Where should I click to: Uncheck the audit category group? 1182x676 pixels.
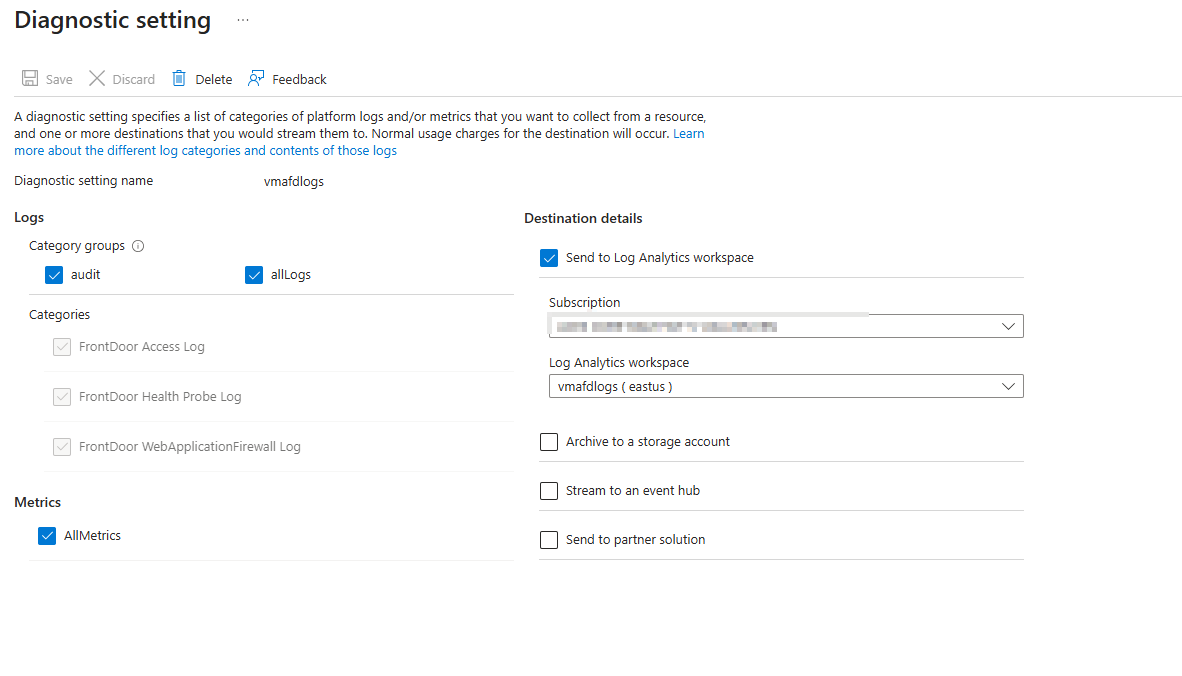coord(54,275)
